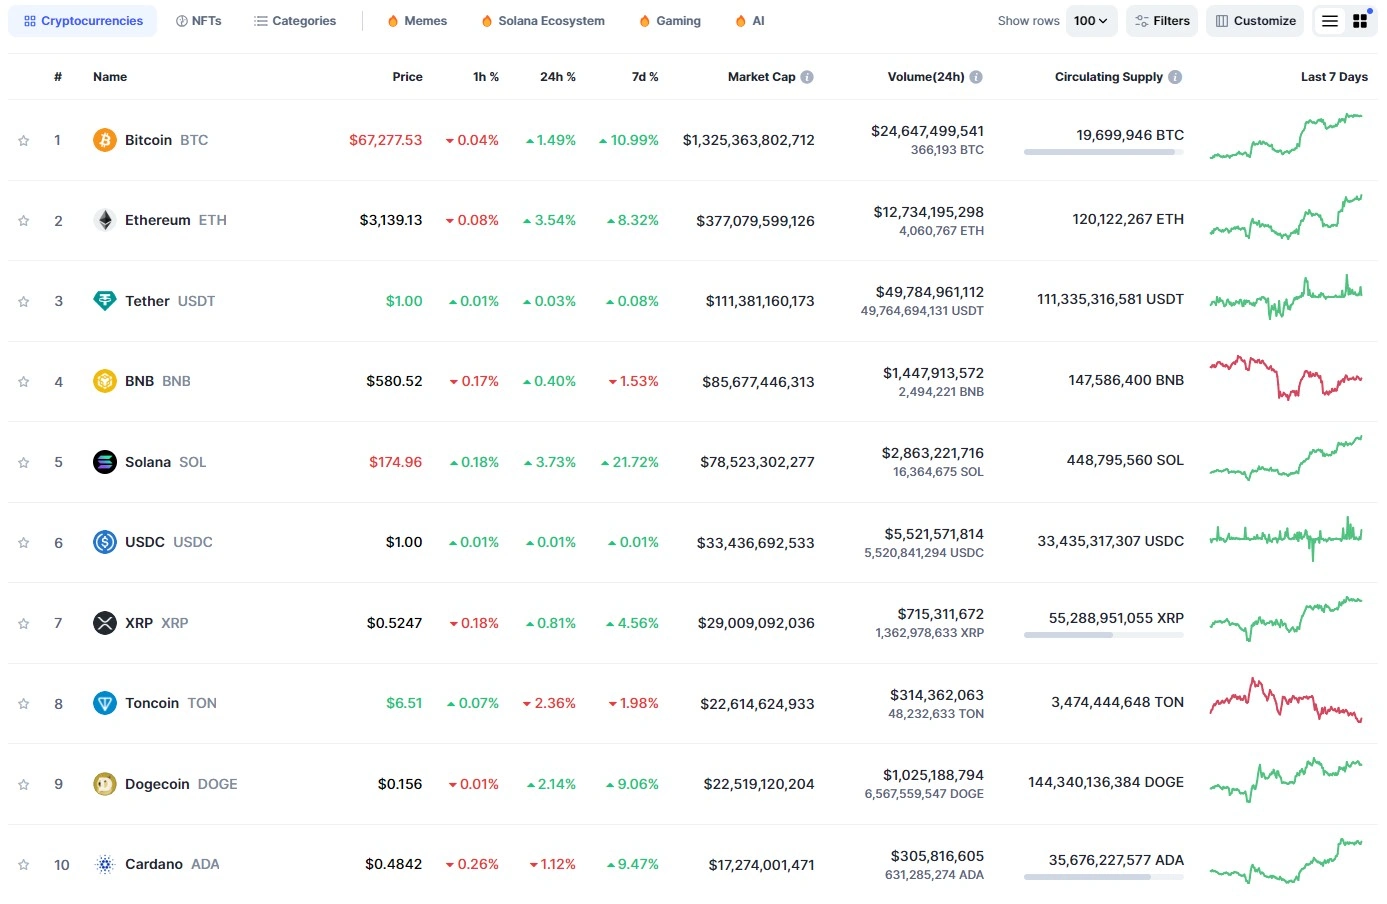Switch to card view layout
Image resolution: width=1387 pixels, height=904 pixels.
click(1361, 20)
